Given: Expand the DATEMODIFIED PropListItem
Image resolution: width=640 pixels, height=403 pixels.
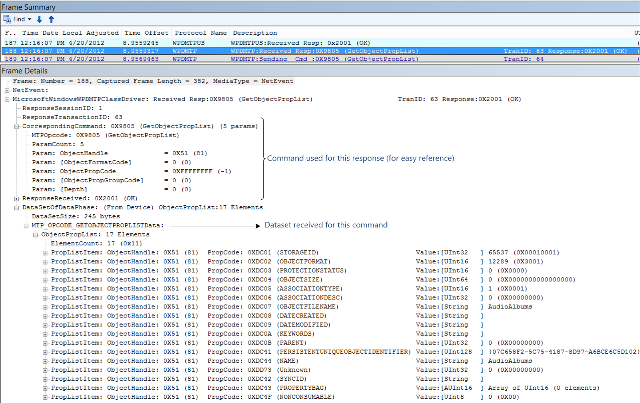Looking at the screenshot, I should click(45, 325).
